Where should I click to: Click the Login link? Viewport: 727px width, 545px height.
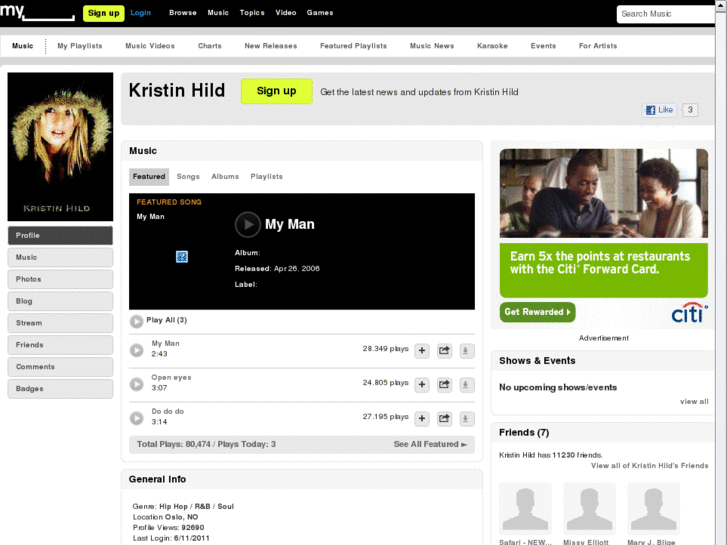140,13
